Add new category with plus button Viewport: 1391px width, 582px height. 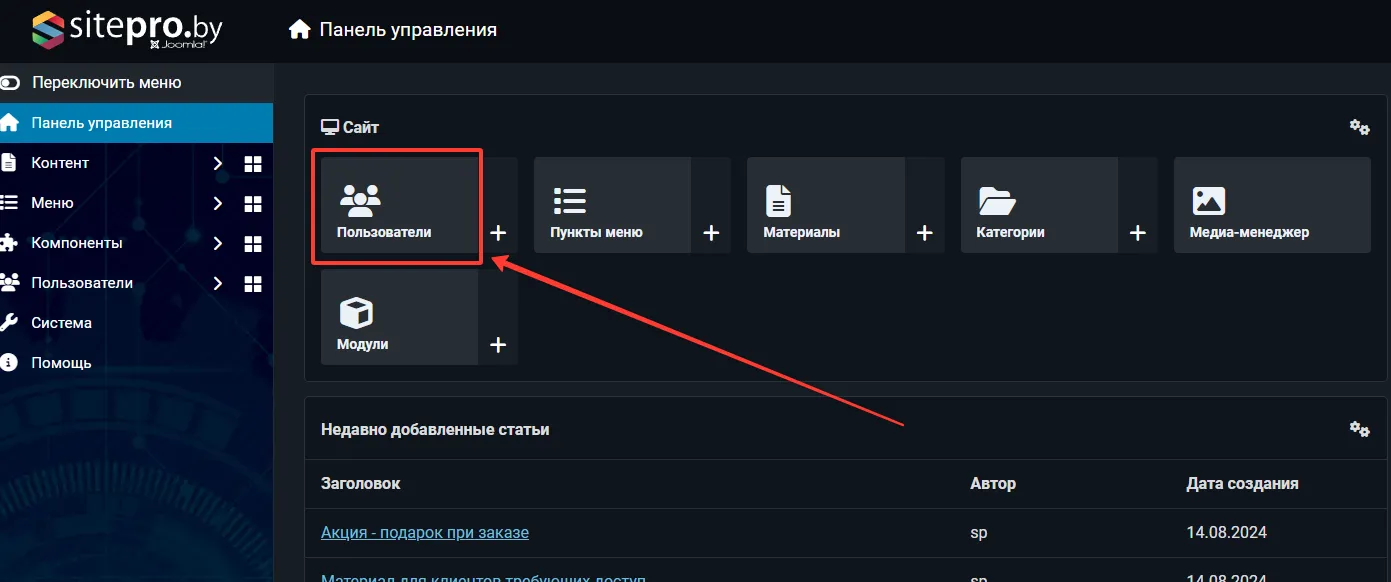pyautogui.click(x=1137, y=233)
